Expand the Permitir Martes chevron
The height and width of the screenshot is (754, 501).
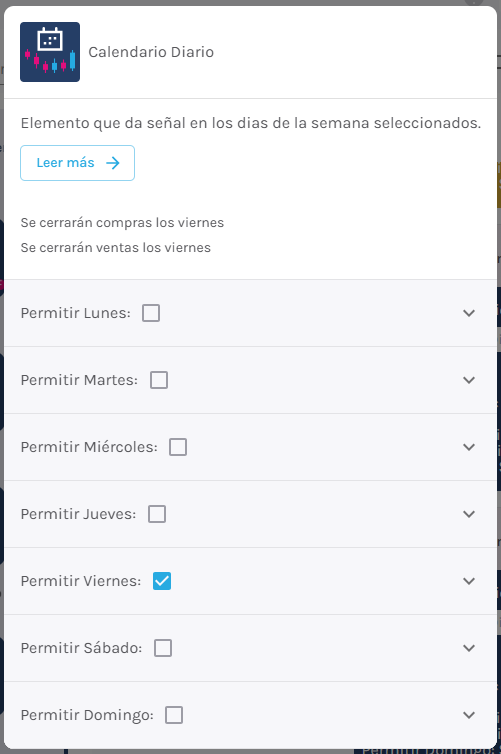469,380
